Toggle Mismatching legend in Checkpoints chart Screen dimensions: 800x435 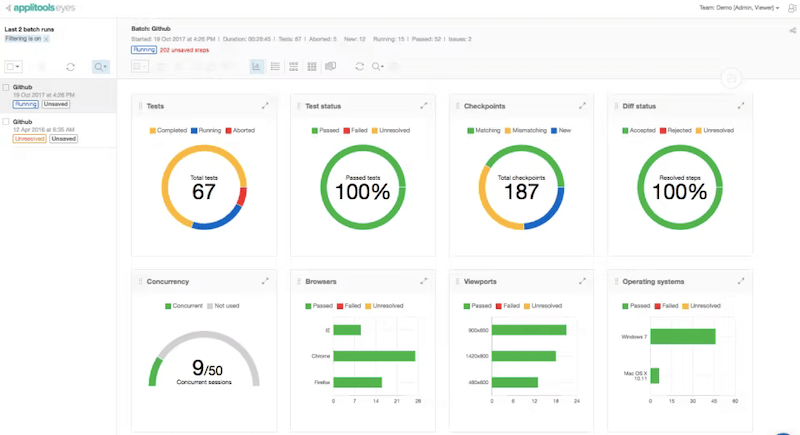click(x=526, y=131)
